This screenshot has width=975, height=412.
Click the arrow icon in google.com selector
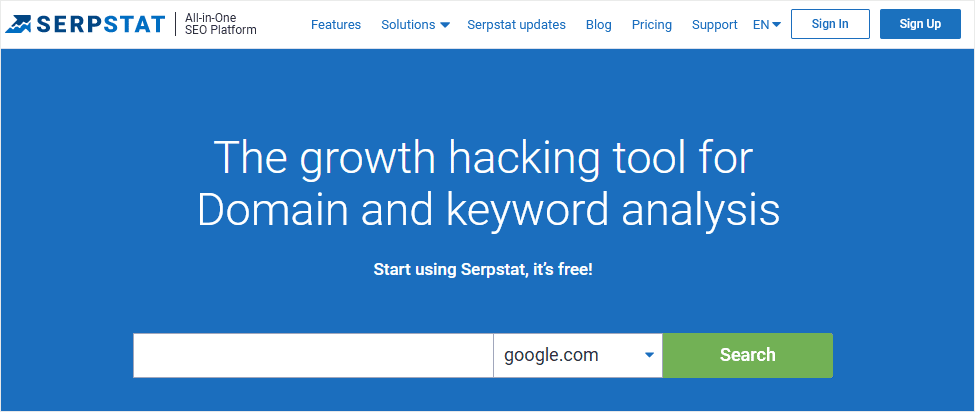(649, 355)
